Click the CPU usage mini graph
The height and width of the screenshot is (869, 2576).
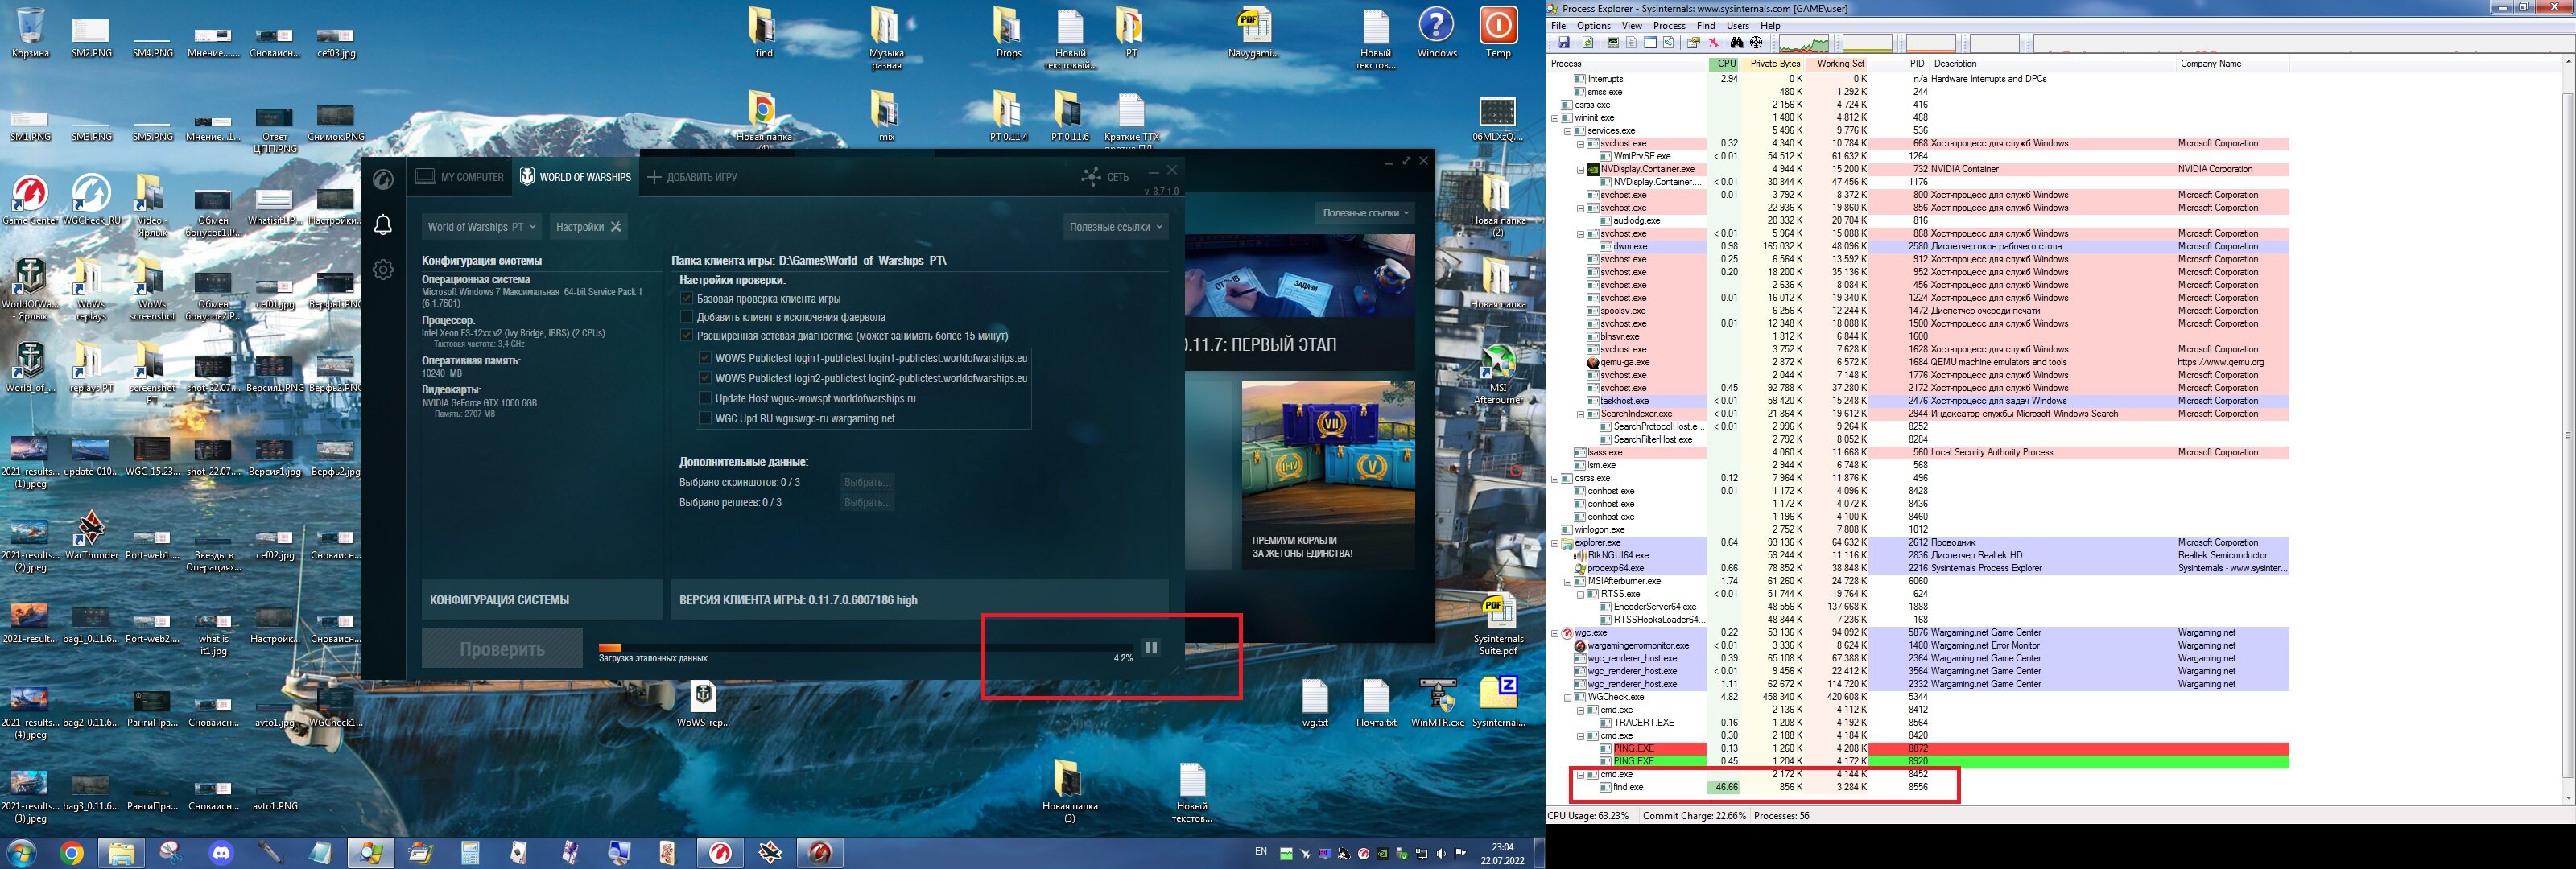coord(1803,43)
